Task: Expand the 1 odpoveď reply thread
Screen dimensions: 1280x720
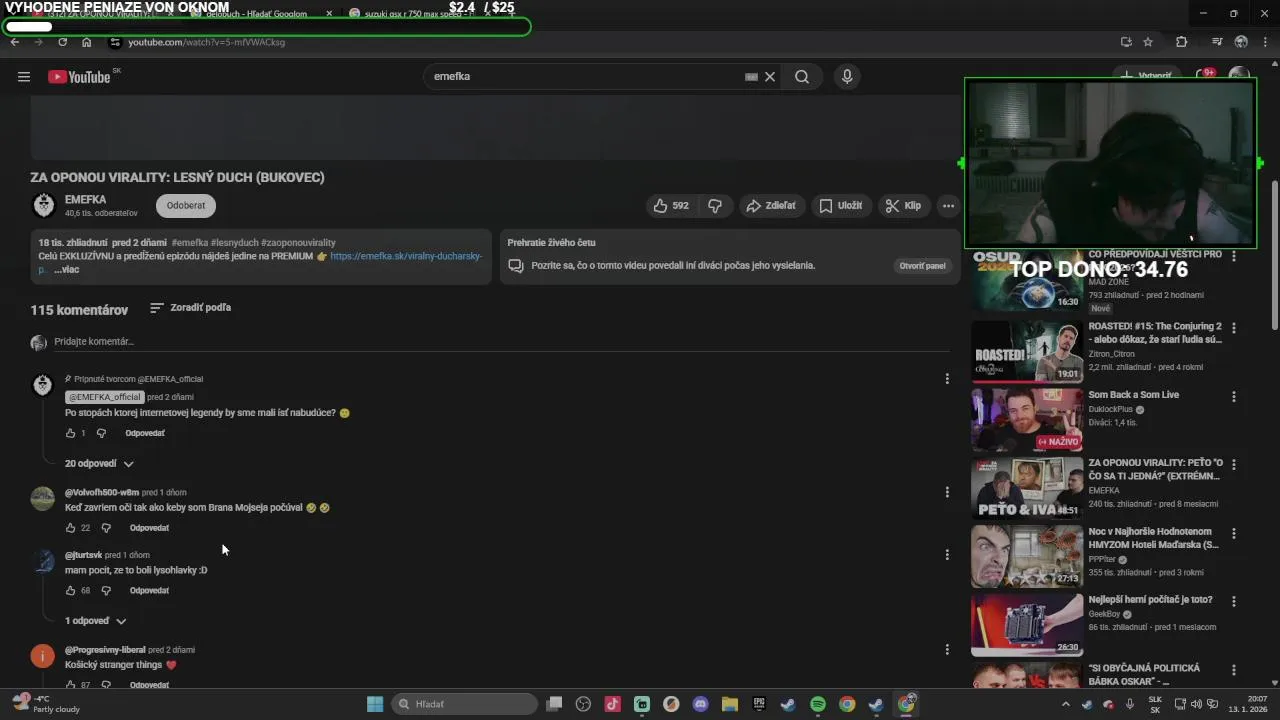Action: click(96, 621)
